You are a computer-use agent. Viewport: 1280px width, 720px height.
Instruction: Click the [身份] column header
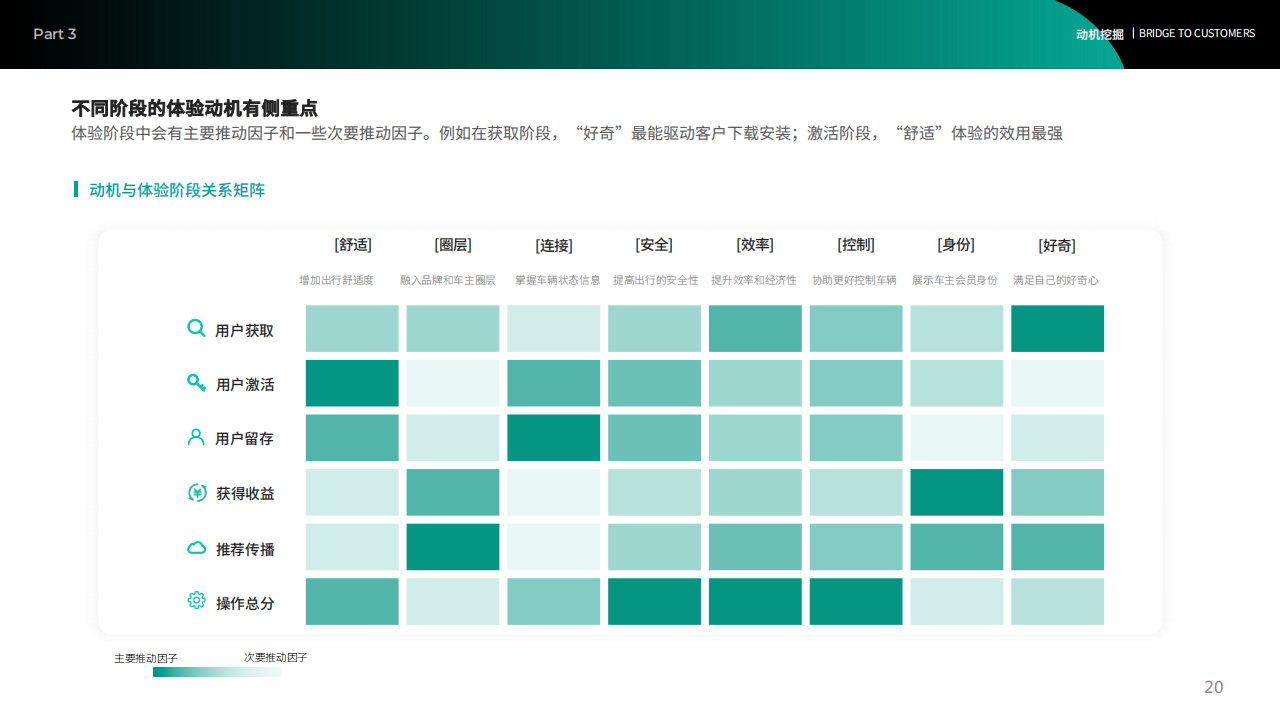coord(956,245)
